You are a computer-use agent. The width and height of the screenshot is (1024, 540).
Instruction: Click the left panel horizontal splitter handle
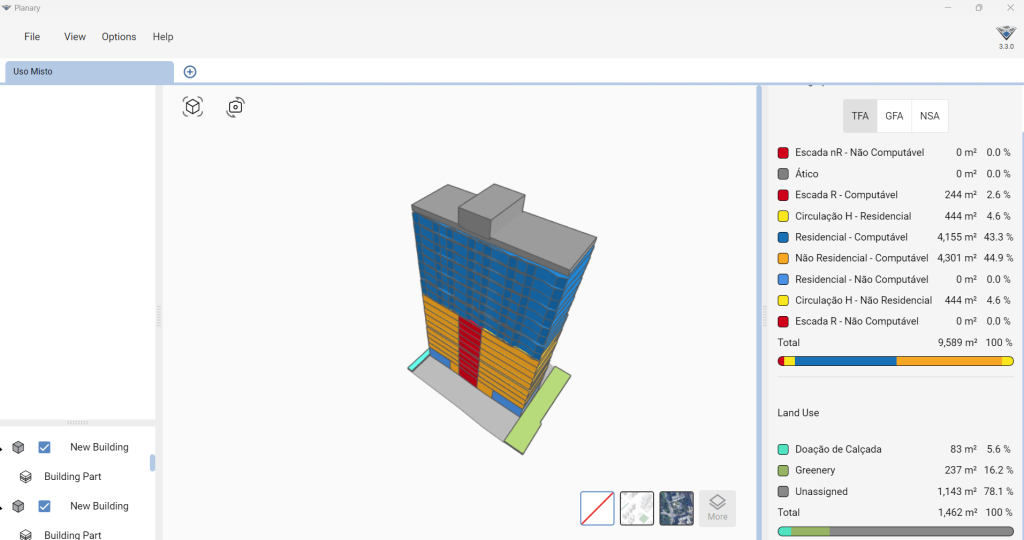77,422
